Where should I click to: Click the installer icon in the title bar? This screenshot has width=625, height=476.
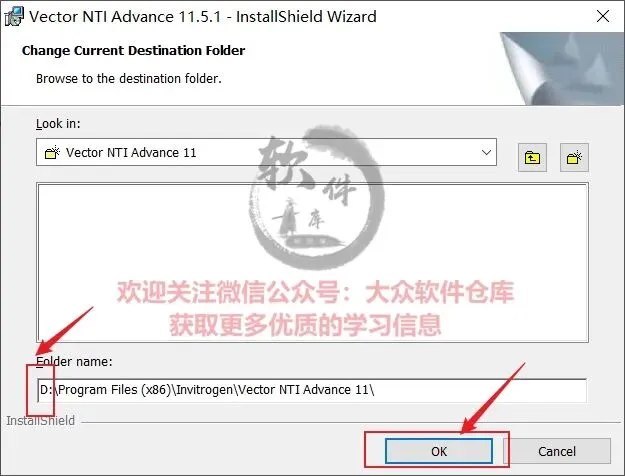(x=14, y=17)
